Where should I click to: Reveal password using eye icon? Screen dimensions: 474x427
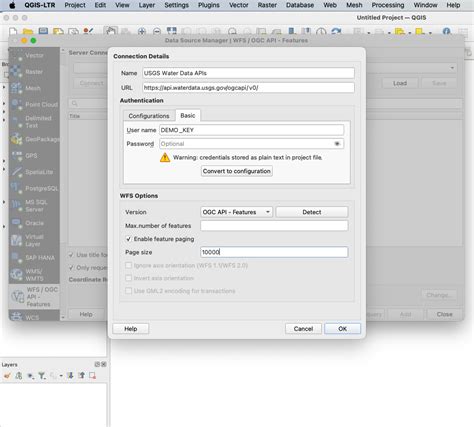pos(337,144)
